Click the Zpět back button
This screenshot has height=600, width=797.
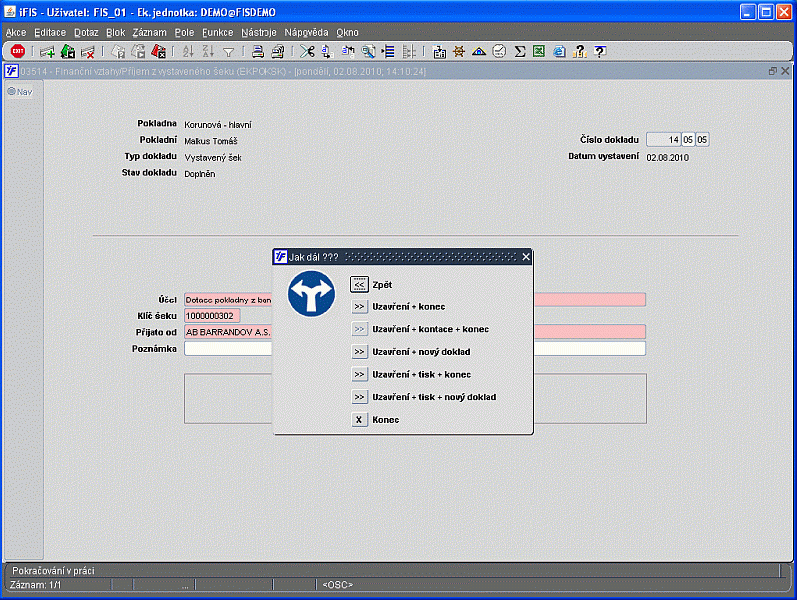tap(360, 284)
